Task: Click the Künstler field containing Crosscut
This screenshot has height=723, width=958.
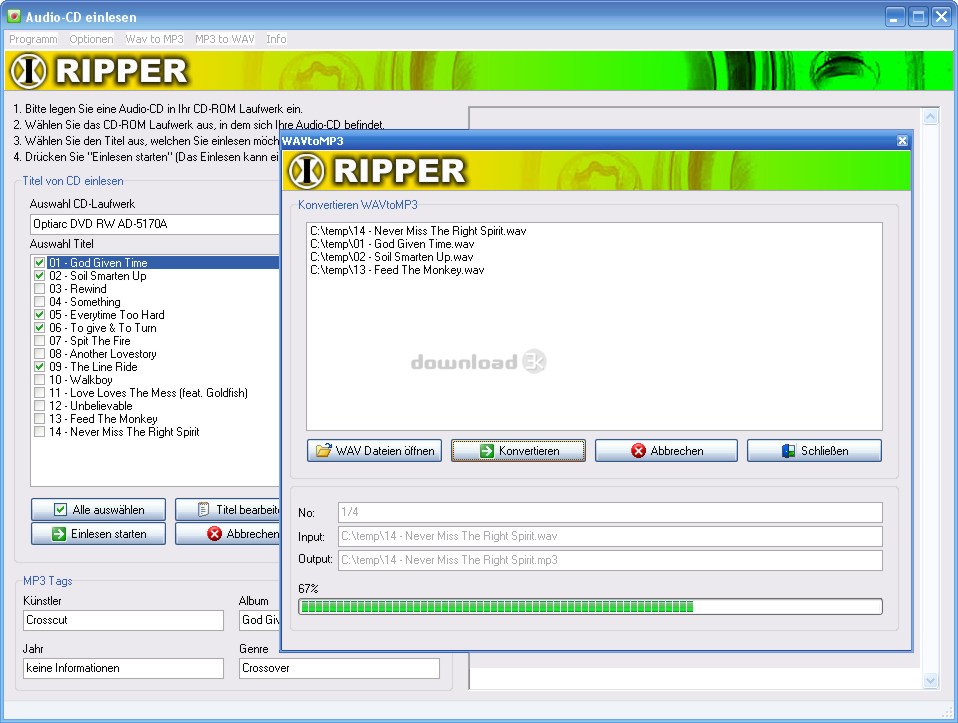Action: point(123,621)
